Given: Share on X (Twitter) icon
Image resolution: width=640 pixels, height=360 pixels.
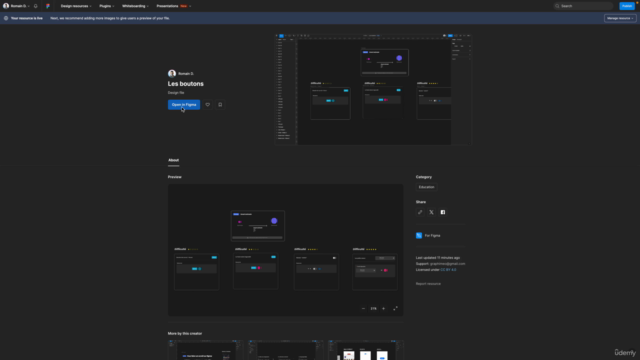Looking at the screenshot, I should tap(431, 212).
